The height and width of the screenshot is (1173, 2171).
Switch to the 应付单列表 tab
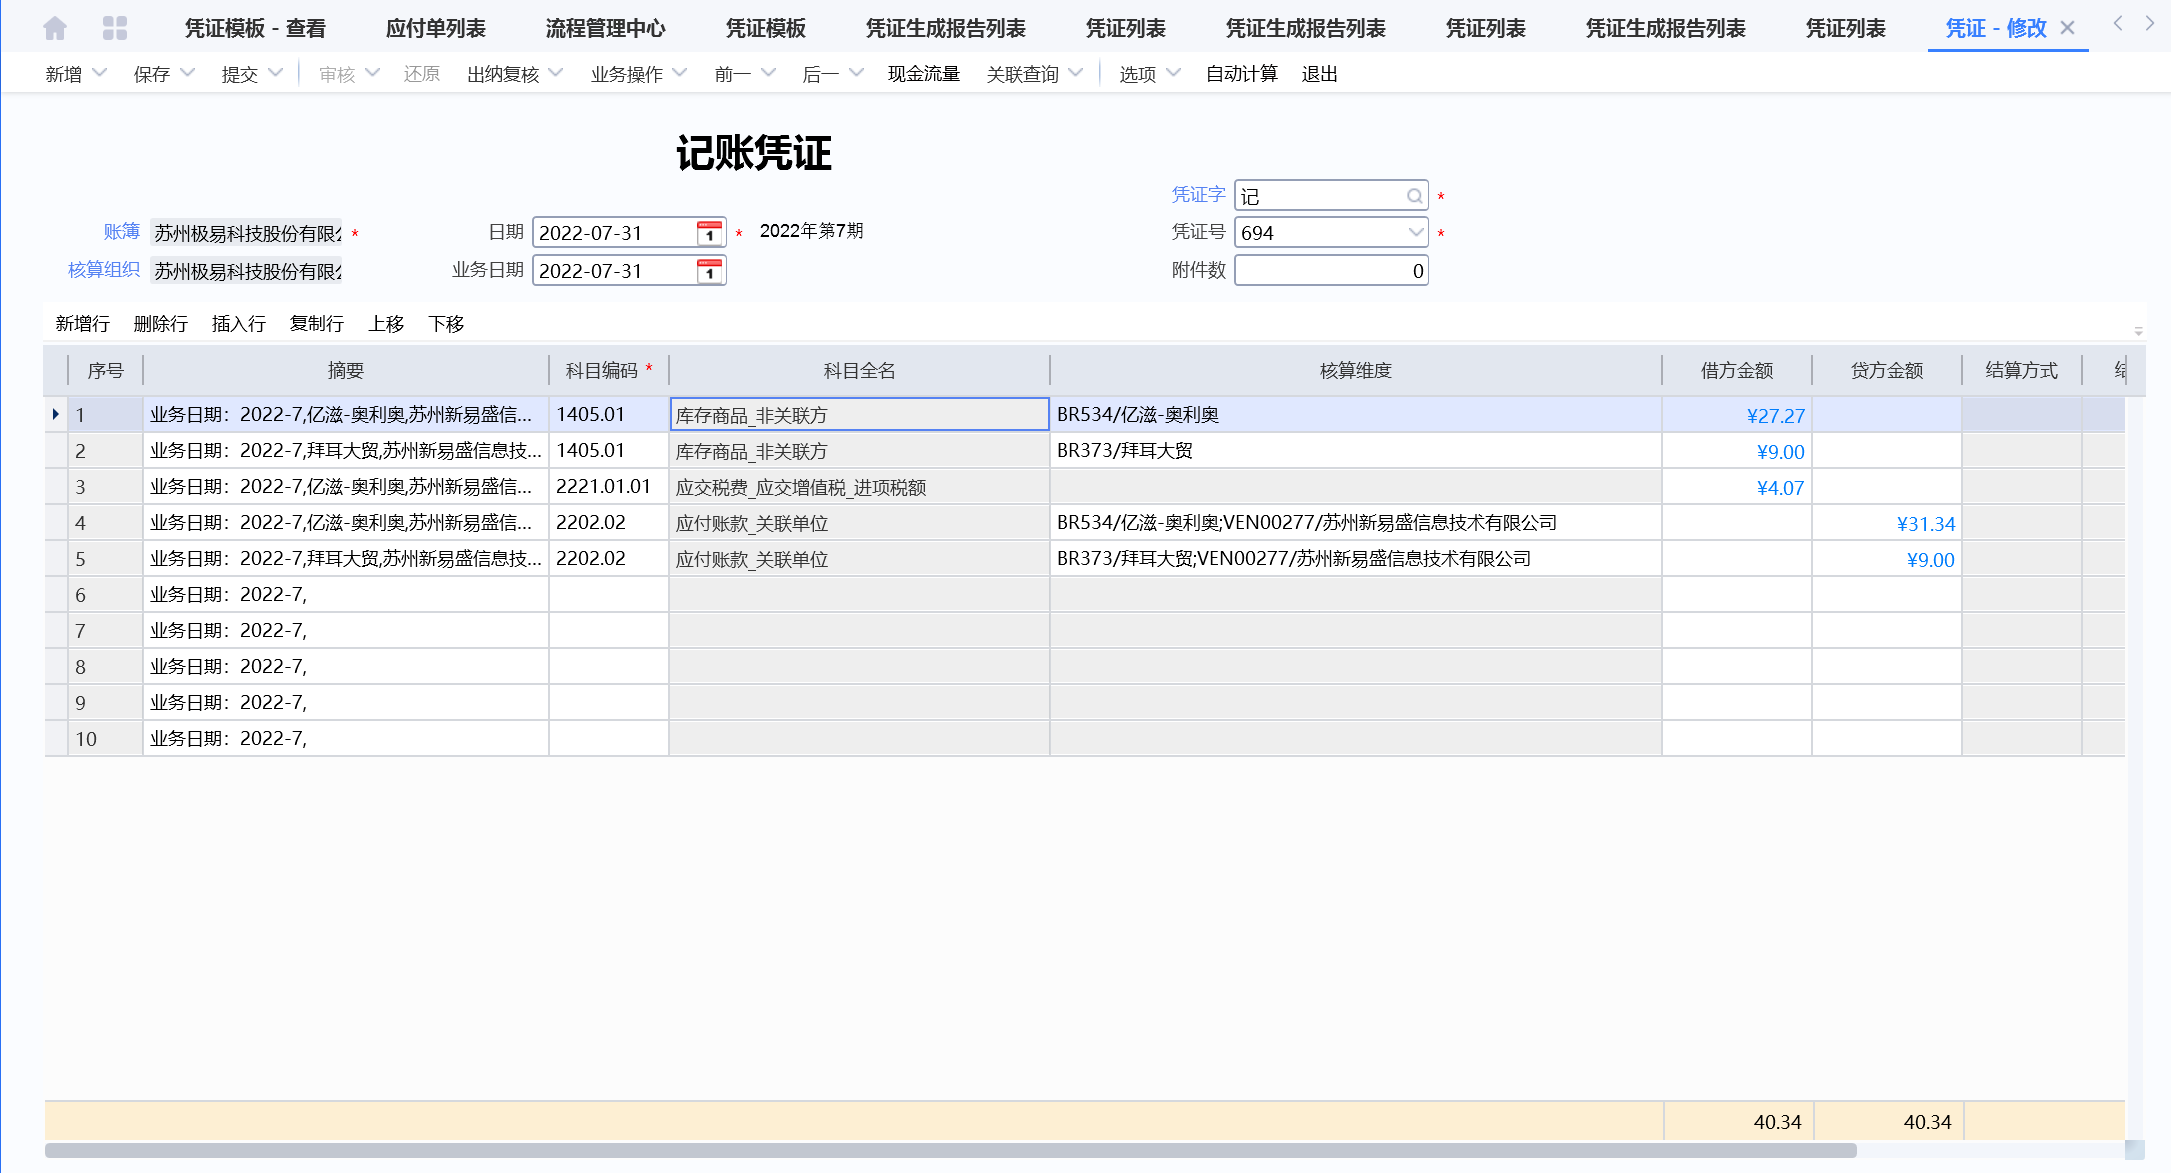point(436,28)
